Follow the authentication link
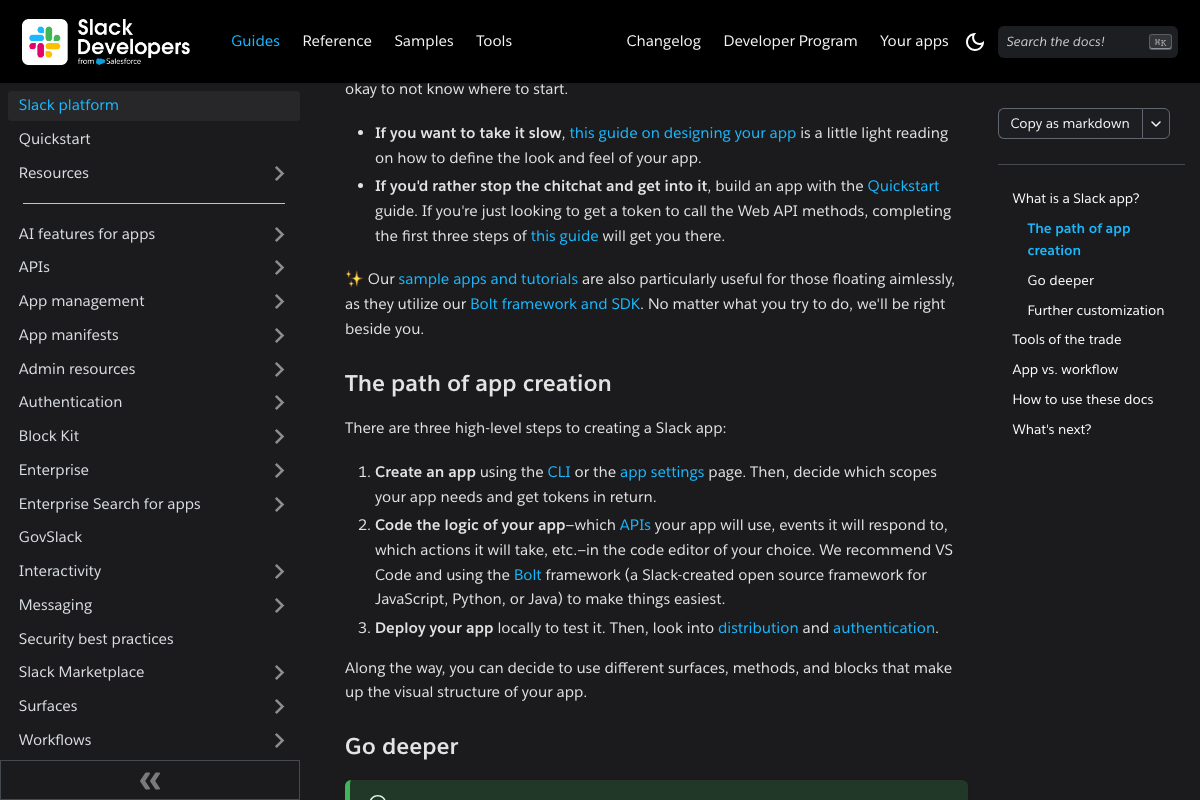The image size is (1200, 800). coord(884,628)
